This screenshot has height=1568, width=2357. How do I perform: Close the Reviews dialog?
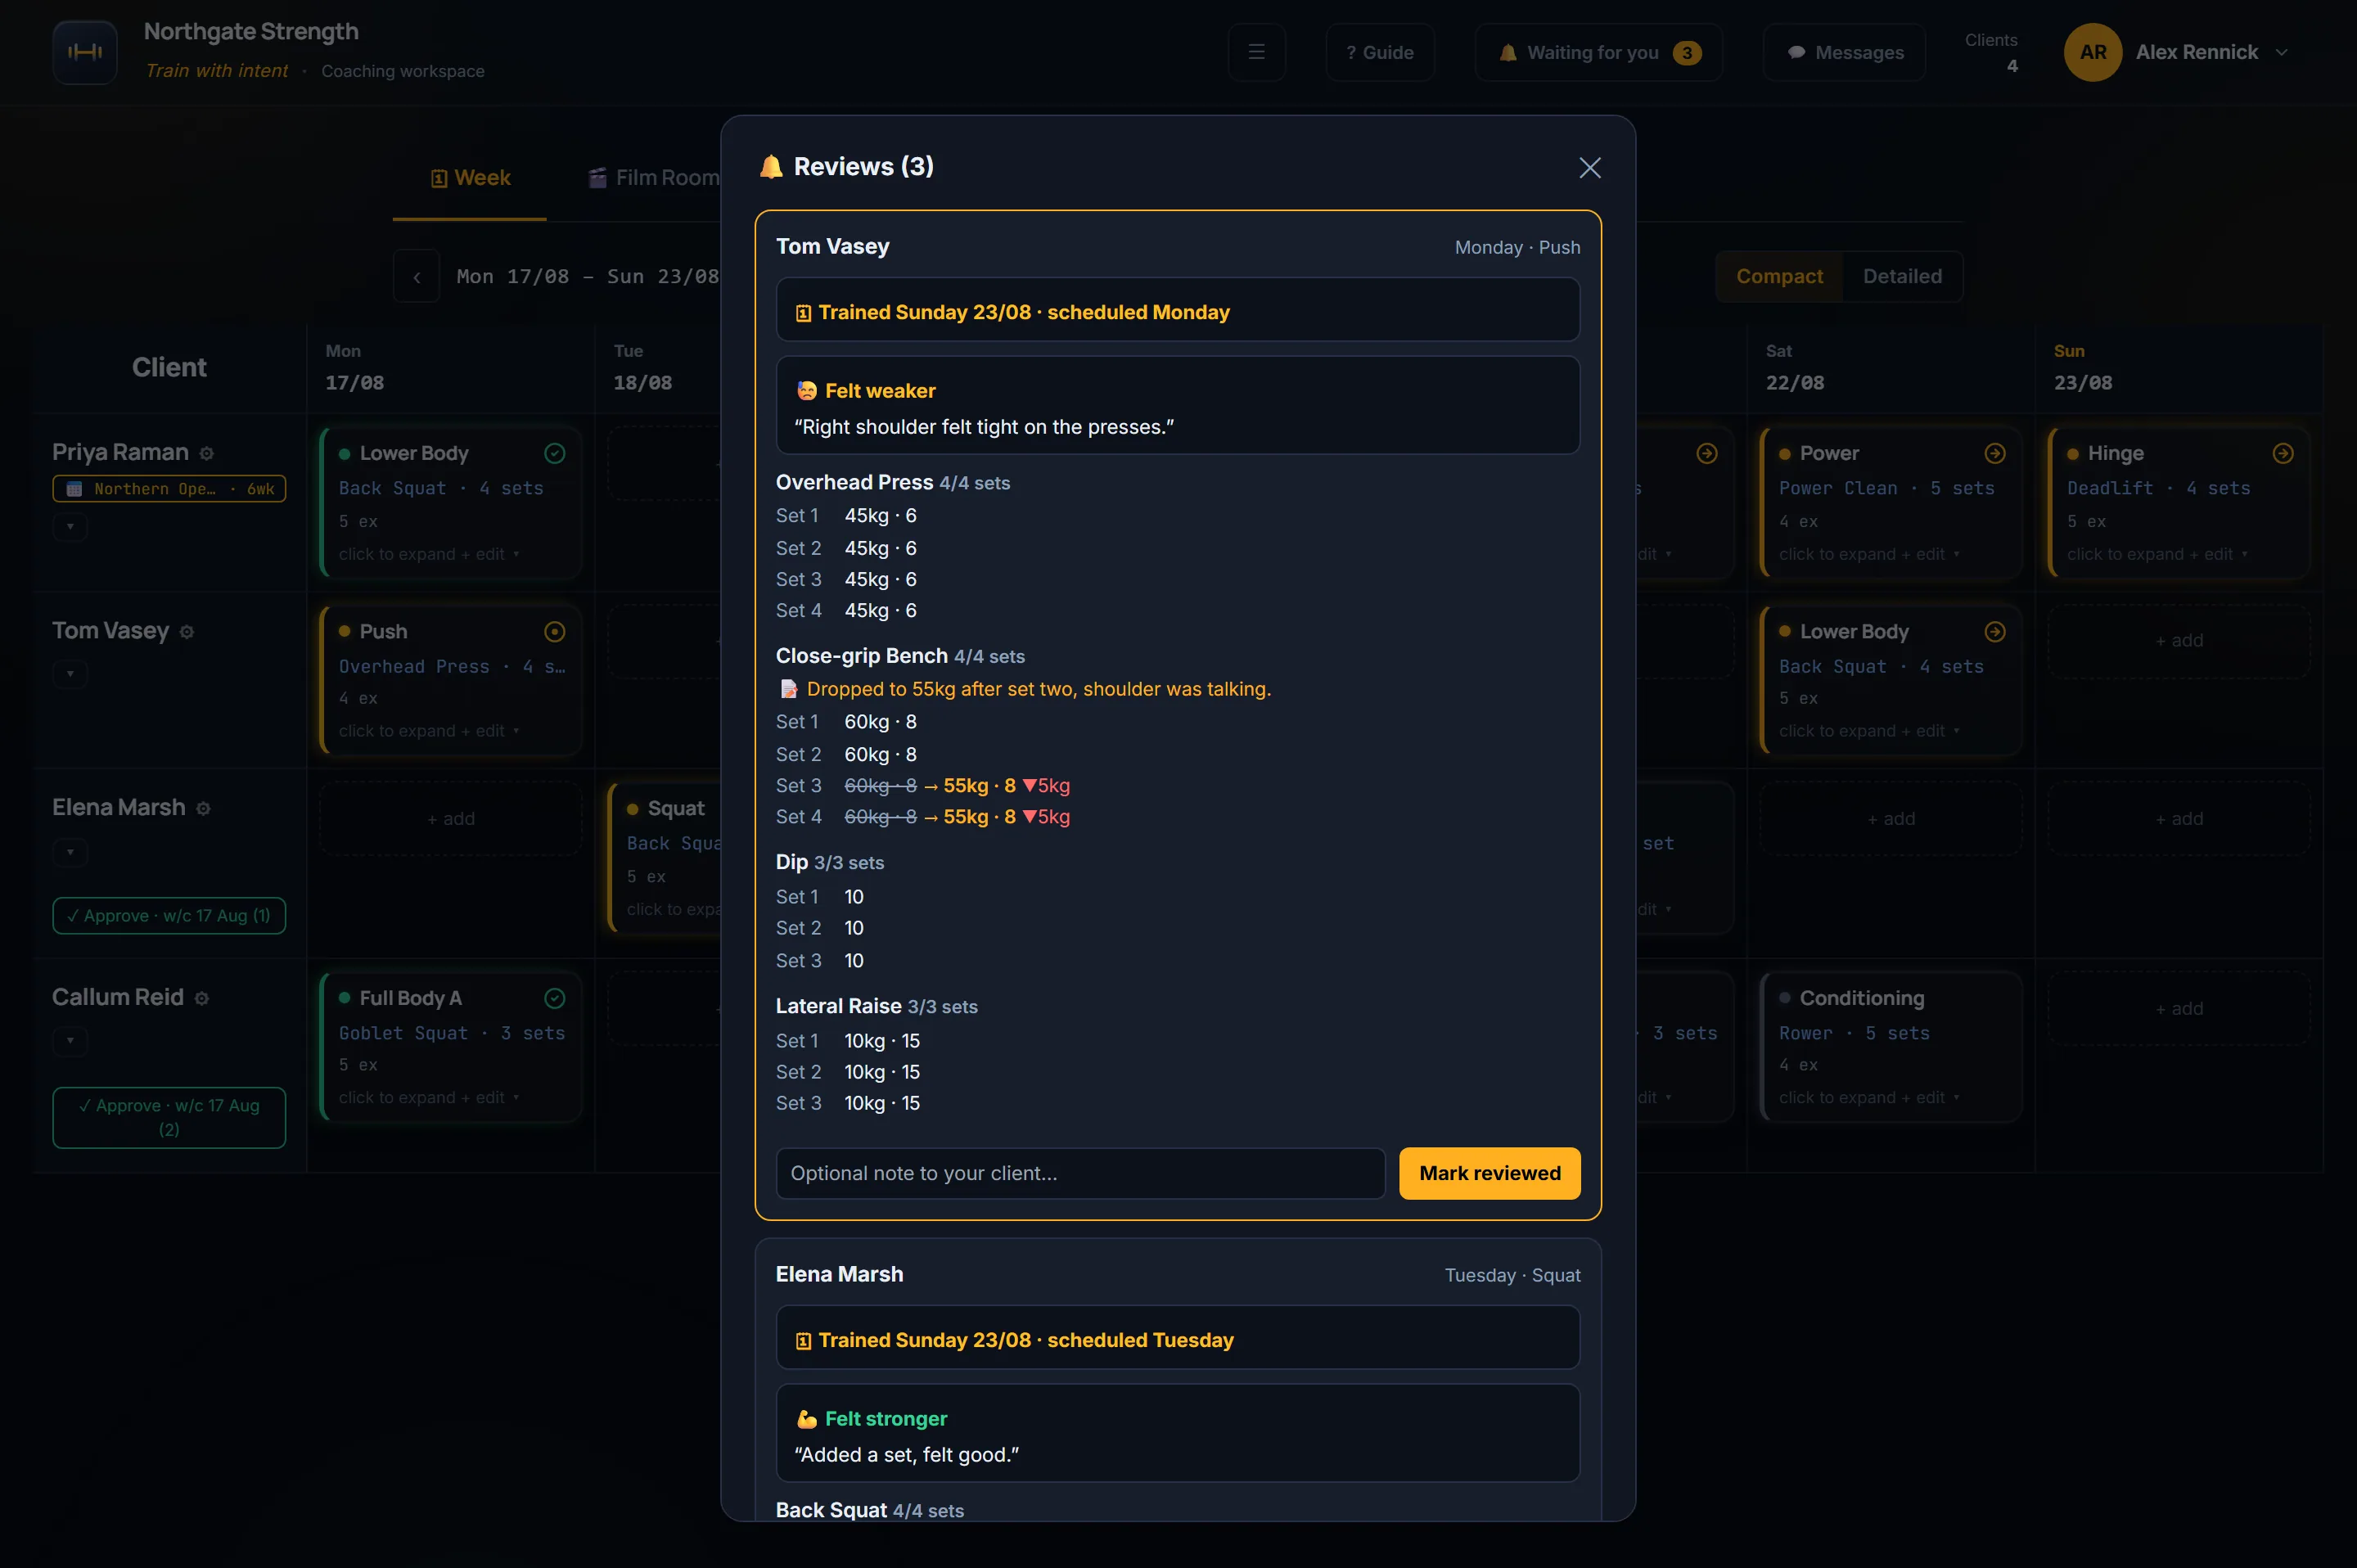tap(1589, 167)
